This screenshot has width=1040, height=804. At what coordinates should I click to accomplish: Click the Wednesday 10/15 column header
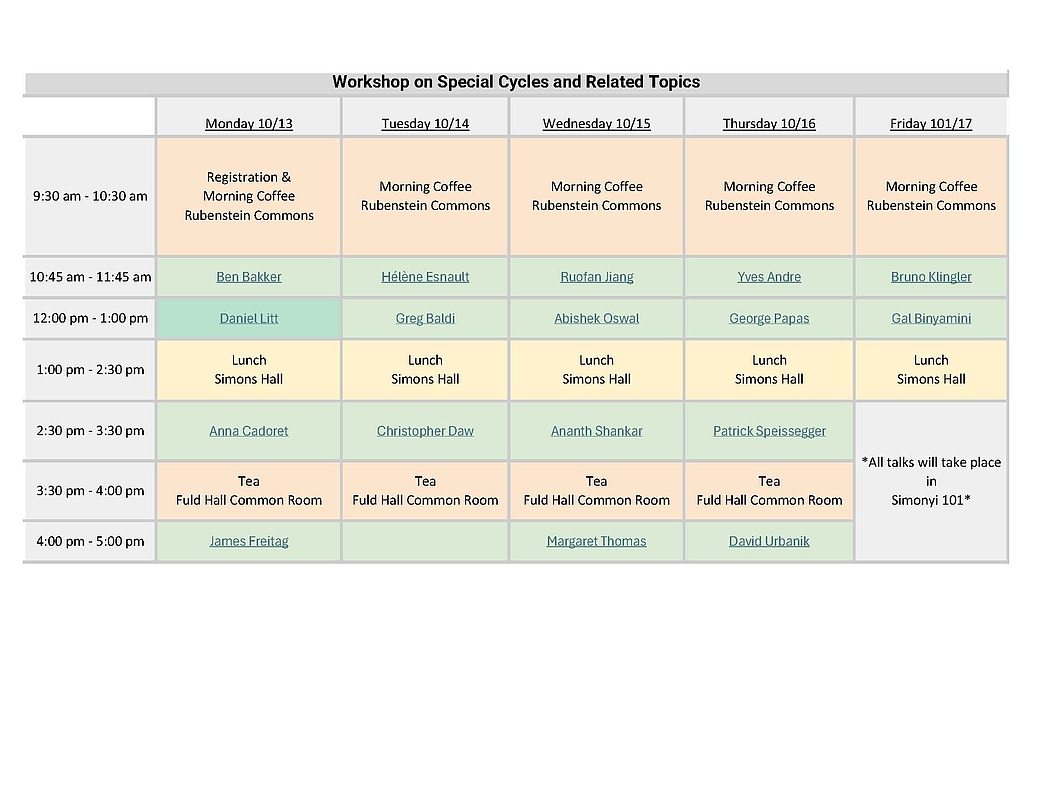[x=596, y=124]
